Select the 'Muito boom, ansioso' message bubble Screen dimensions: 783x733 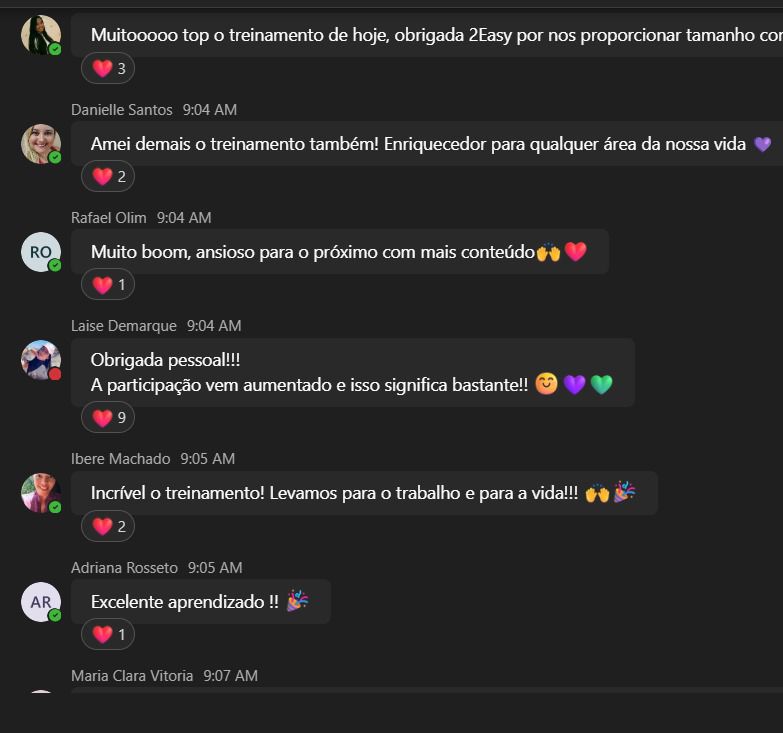pos(340,252)
